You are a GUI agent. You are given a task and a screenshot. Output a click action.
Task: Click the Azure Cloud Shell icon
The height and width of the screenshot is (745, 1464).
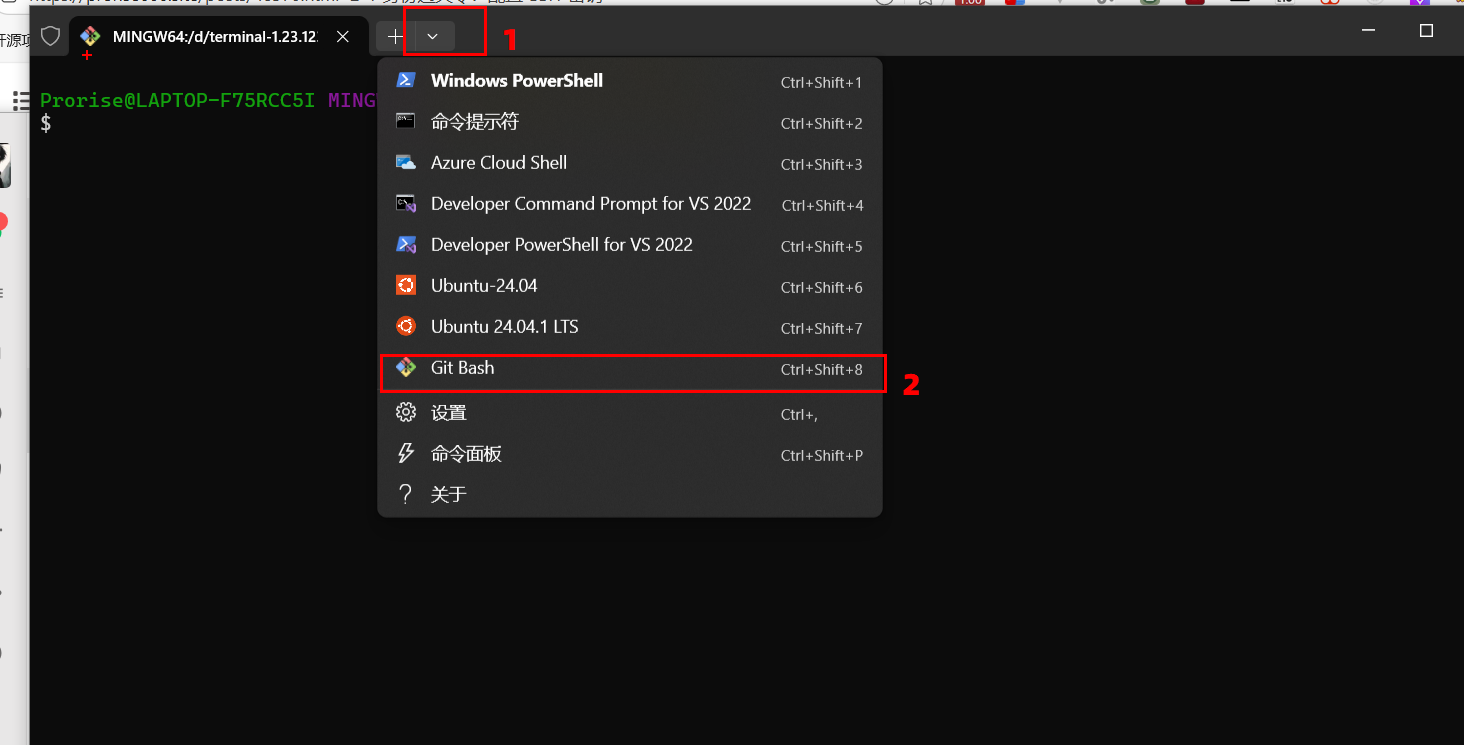coord(406,163)
